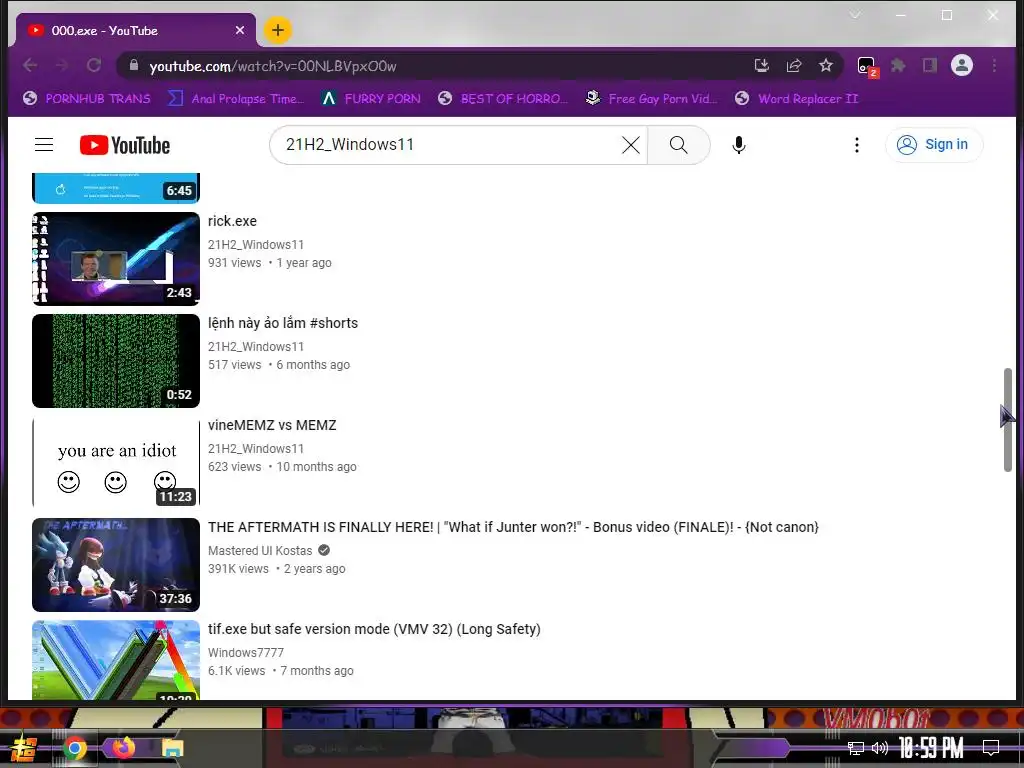
Task: Select the 000.exe - YouTube tab
Action: [x=135, y=30]
